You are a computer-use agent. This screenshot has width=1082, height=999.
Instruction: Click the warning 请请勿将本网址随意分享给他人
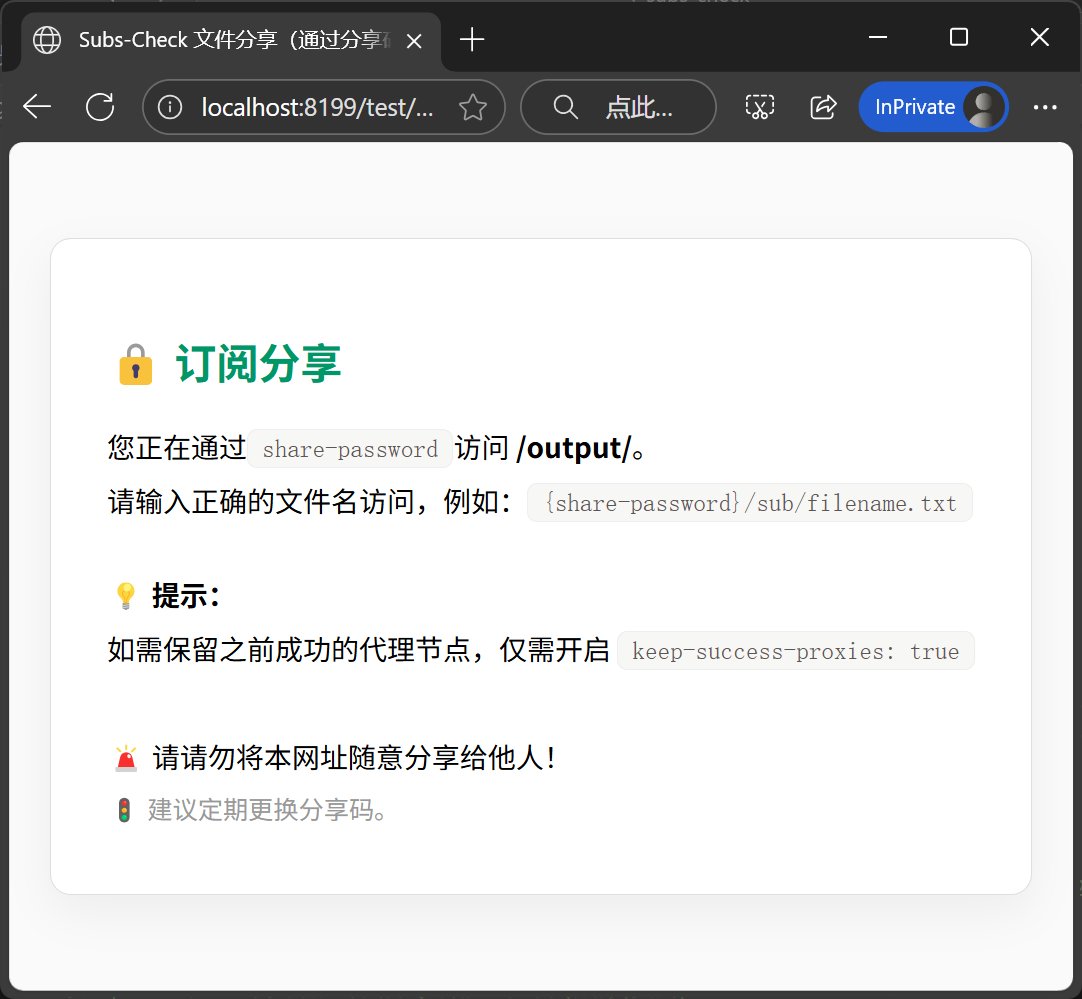click(354, 758)
